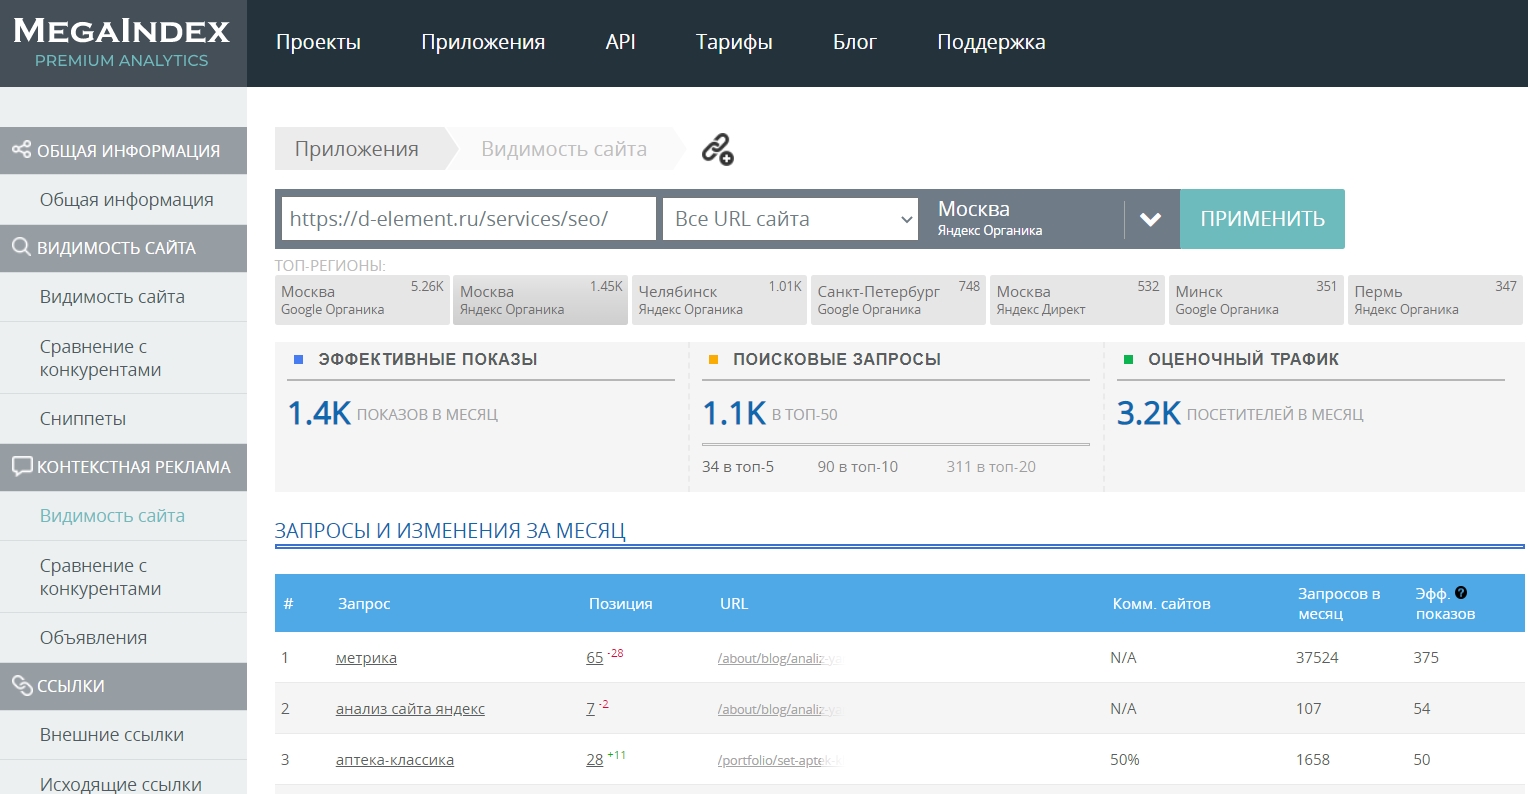Click the add link icon beside breadcrumb
This screenshot has width=1528, height=794.
pyautogui.click(x=717, y=149)
